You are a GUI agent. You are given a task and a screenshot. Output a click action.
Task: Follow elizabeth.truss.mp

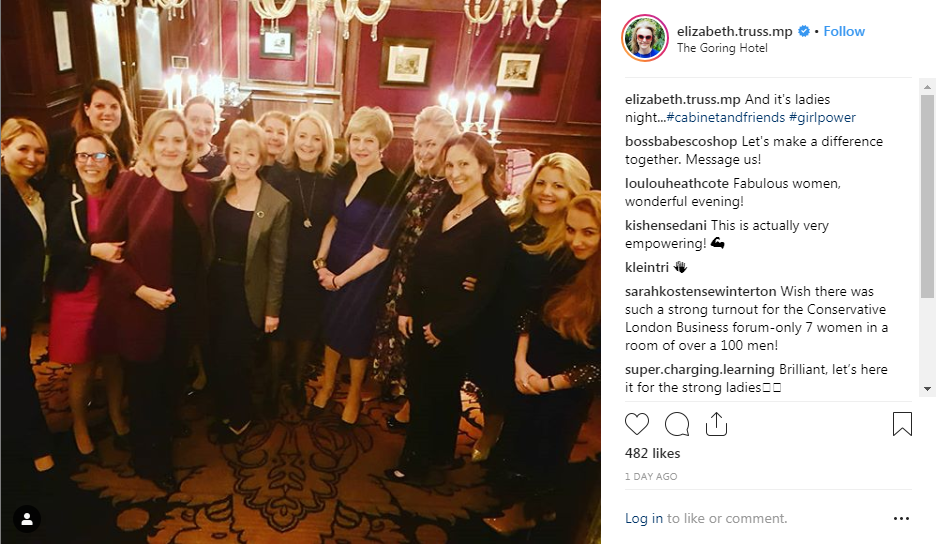(844, 31)
